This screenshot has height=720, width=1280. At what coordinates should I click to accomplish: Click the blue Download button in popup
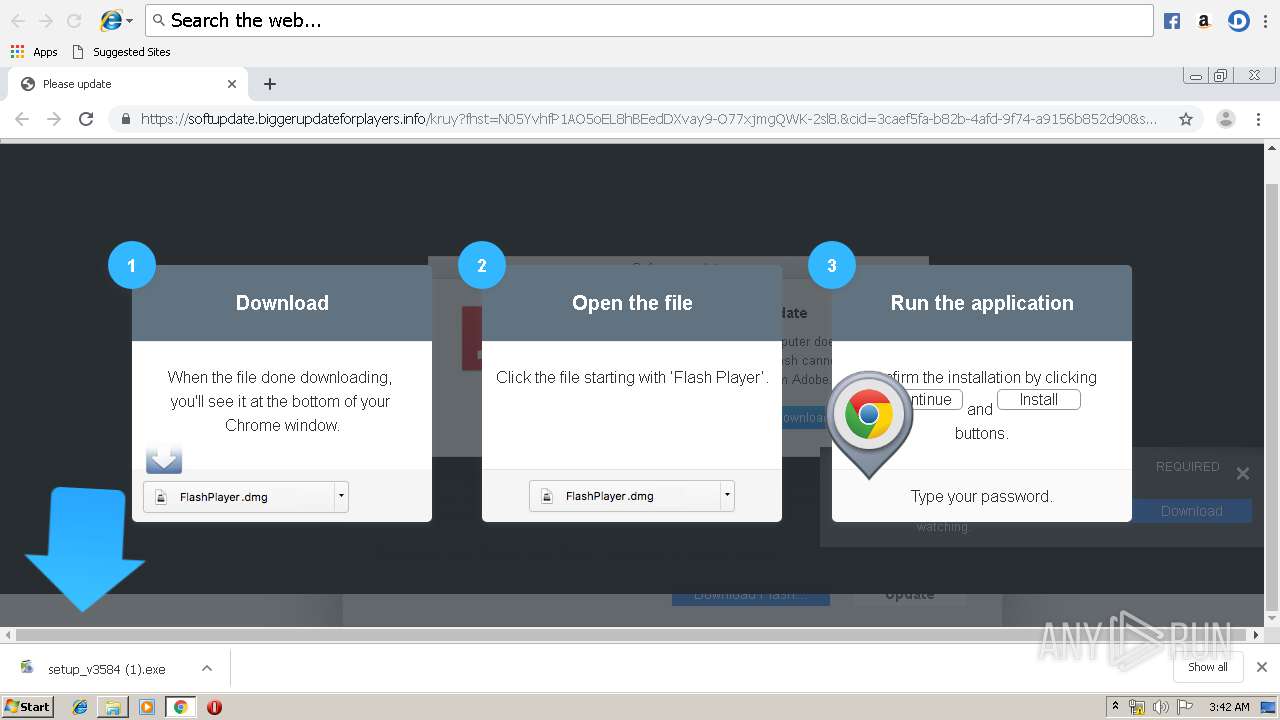tap(1191, 511)
